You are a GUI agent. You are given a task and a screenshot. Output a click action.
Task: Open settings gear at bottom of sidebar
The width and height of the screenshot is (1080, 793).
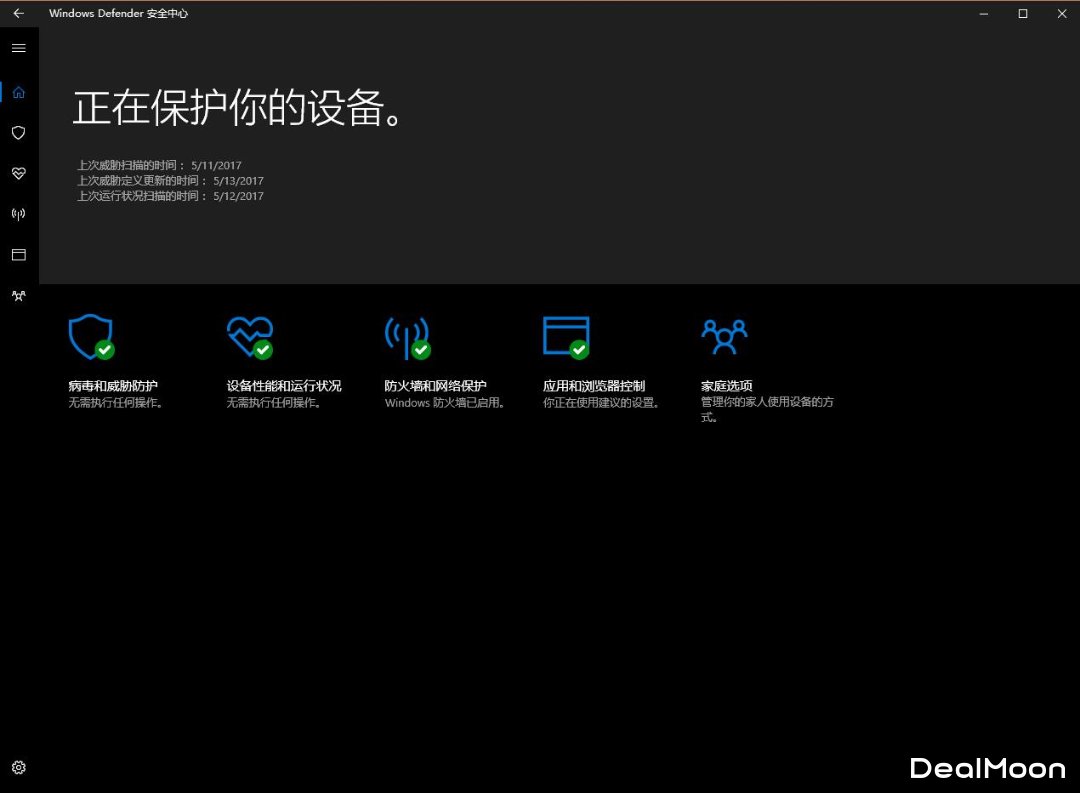[x=18, y=768]
